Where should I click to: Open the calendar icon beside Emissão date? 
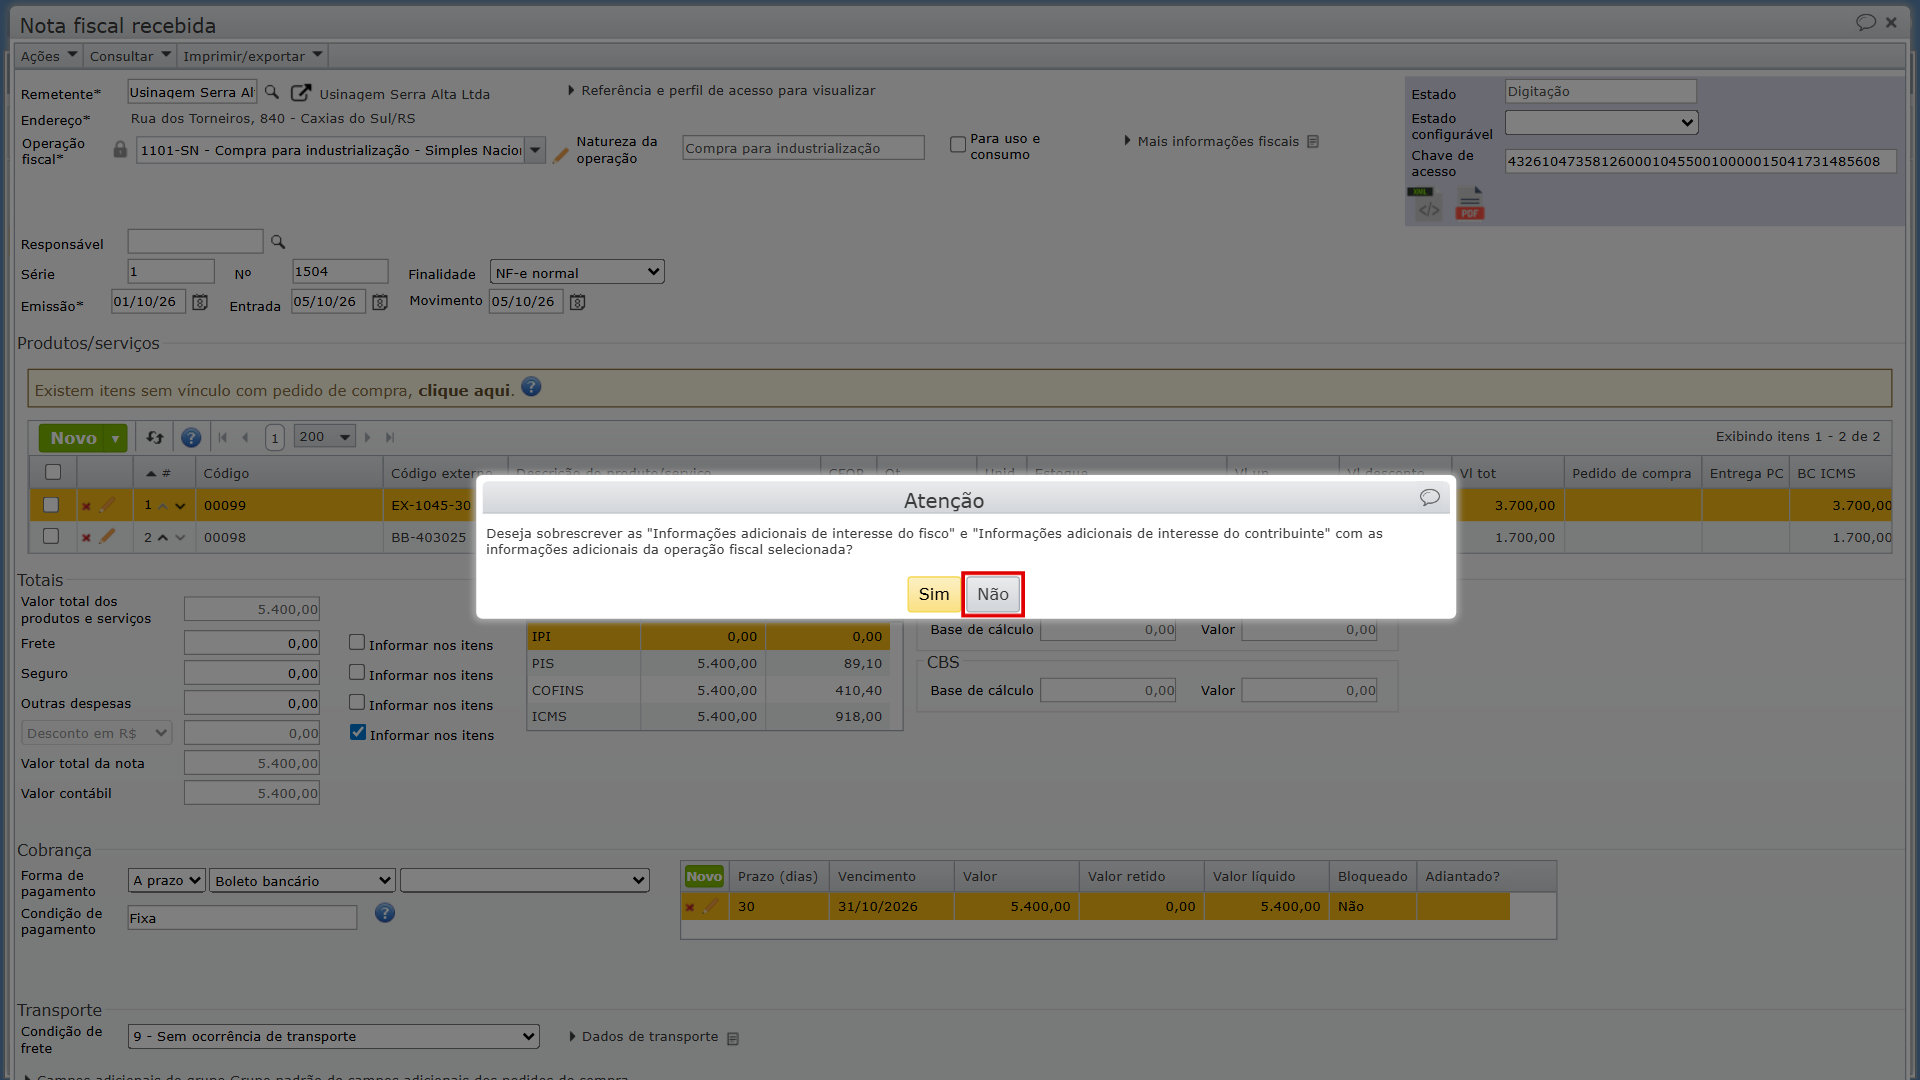coord(200,302)
